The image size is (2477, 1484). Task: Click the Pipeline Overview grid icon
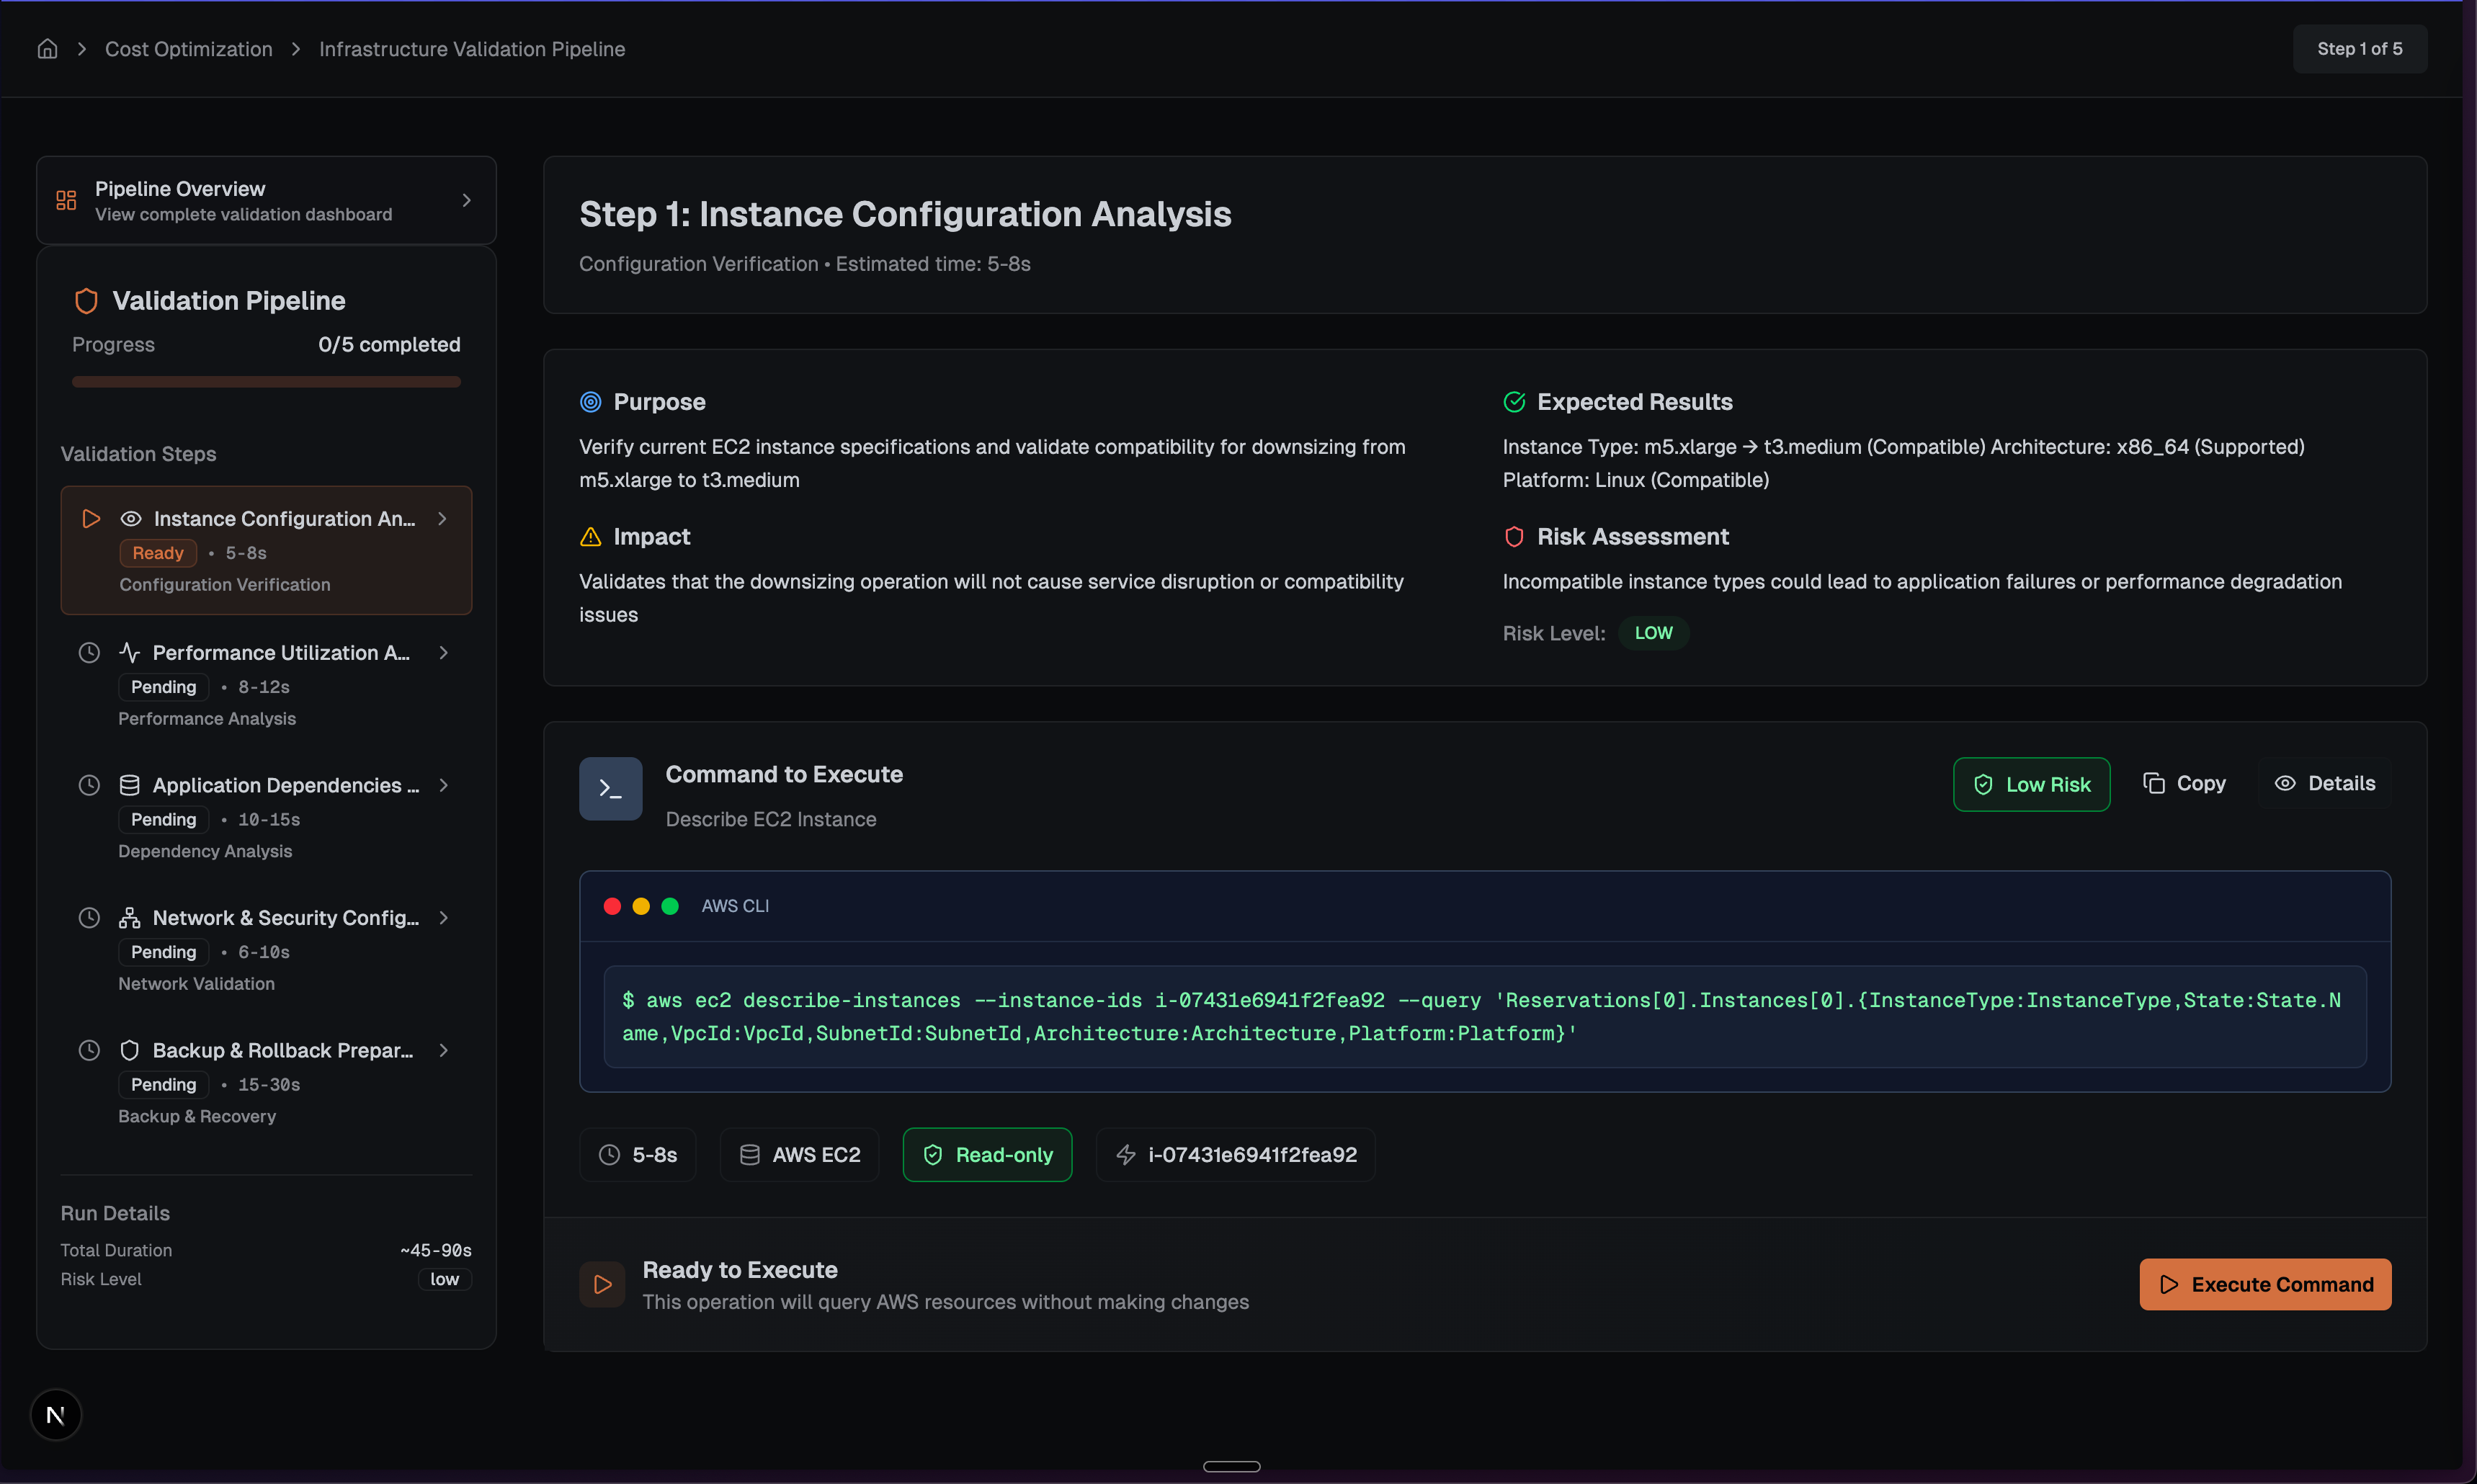(66, 200)
